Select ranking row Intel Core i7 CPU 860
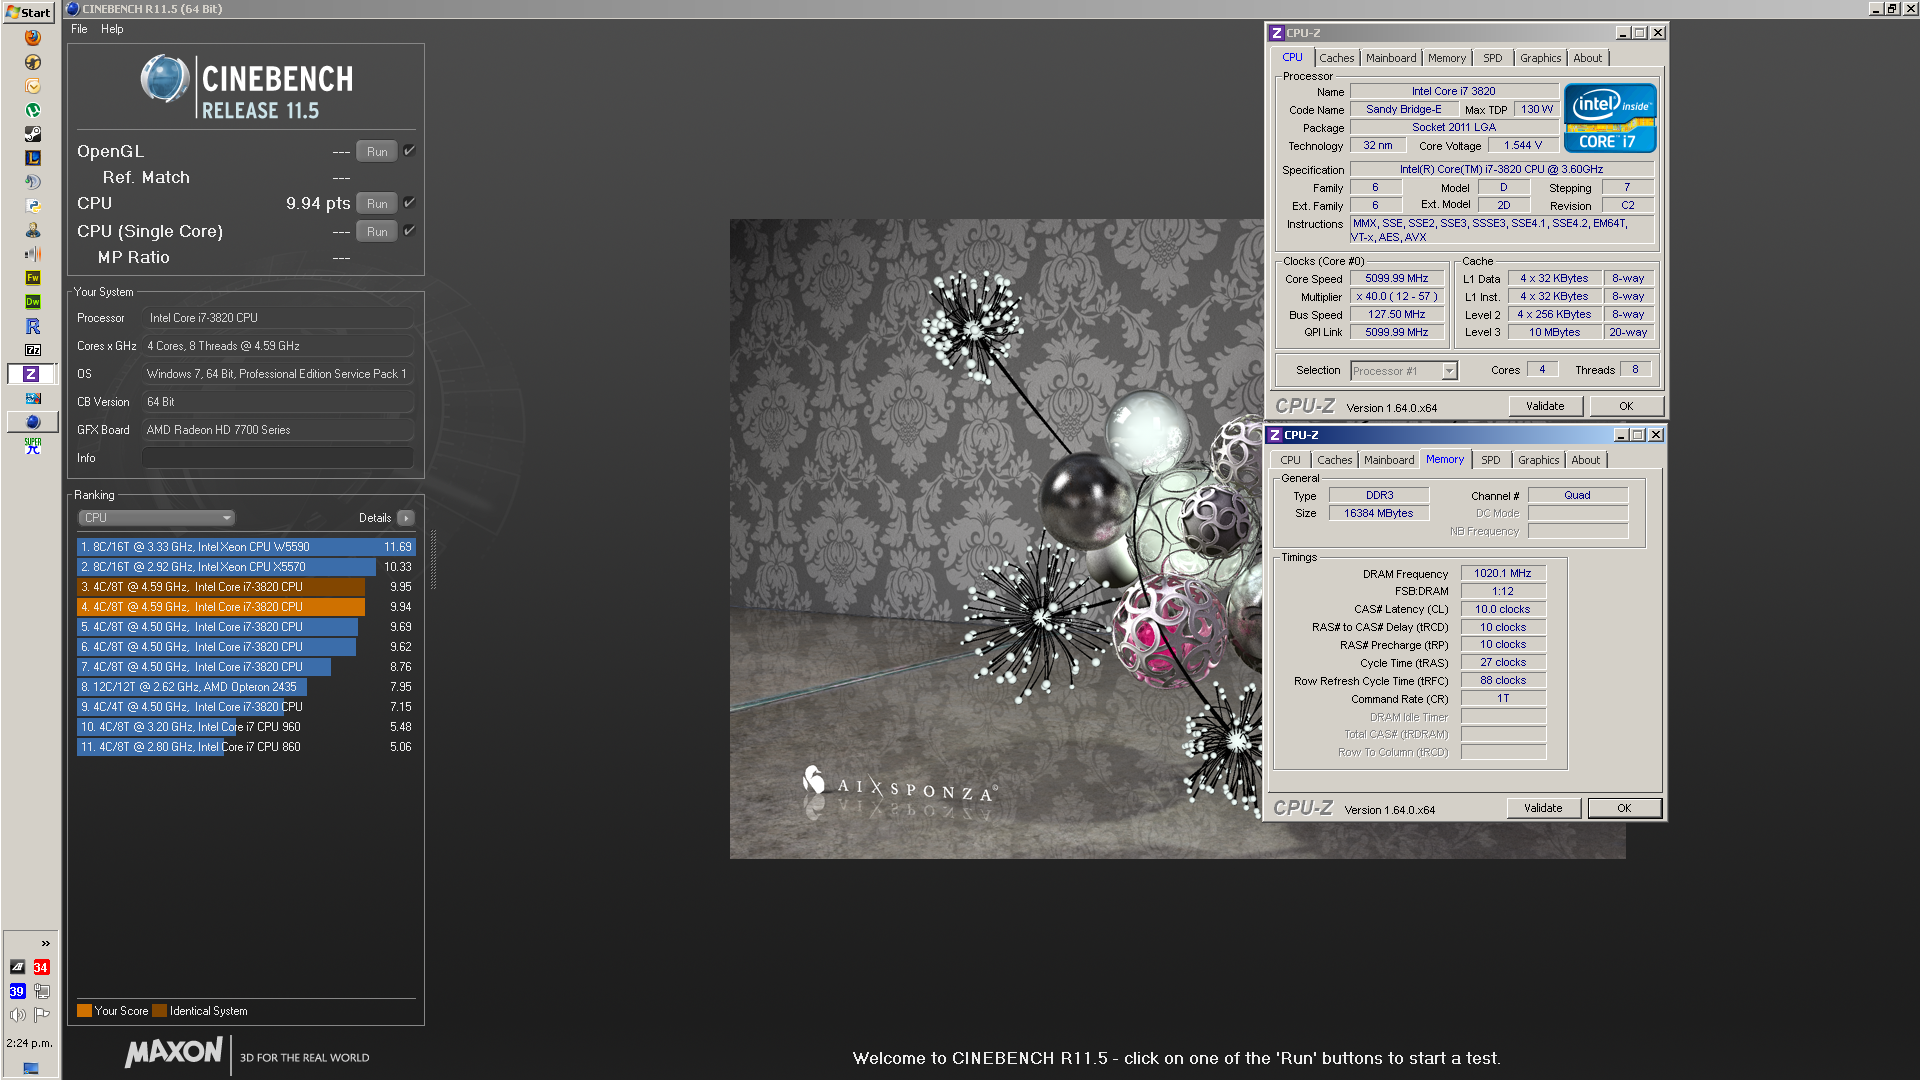The image size is (1920, 1080). tap(246, 747)
